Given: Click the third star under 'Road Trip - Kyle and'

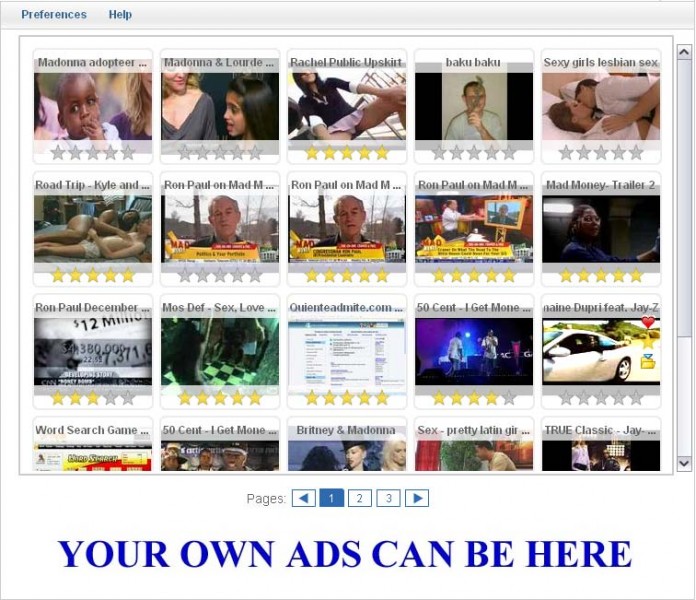Looking at the screenshot, I should [x=93, y=276].
